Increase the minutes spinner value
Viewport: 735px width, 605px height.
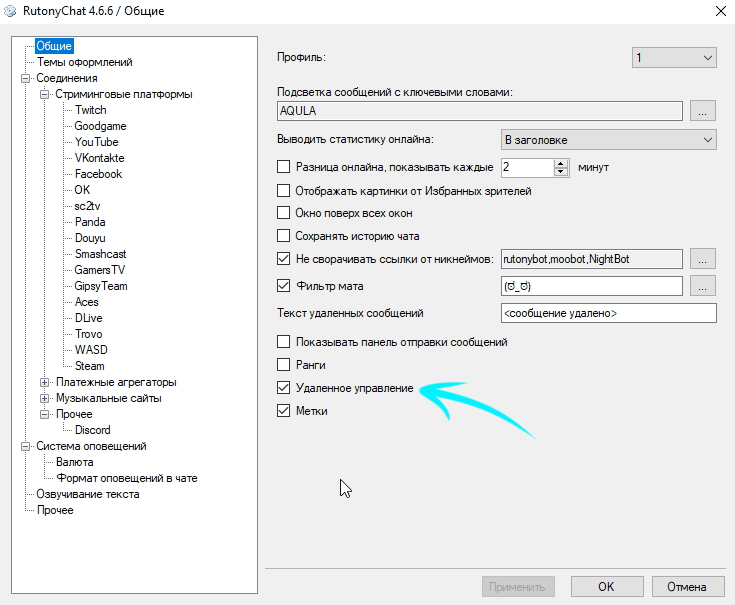coord(560,162)
